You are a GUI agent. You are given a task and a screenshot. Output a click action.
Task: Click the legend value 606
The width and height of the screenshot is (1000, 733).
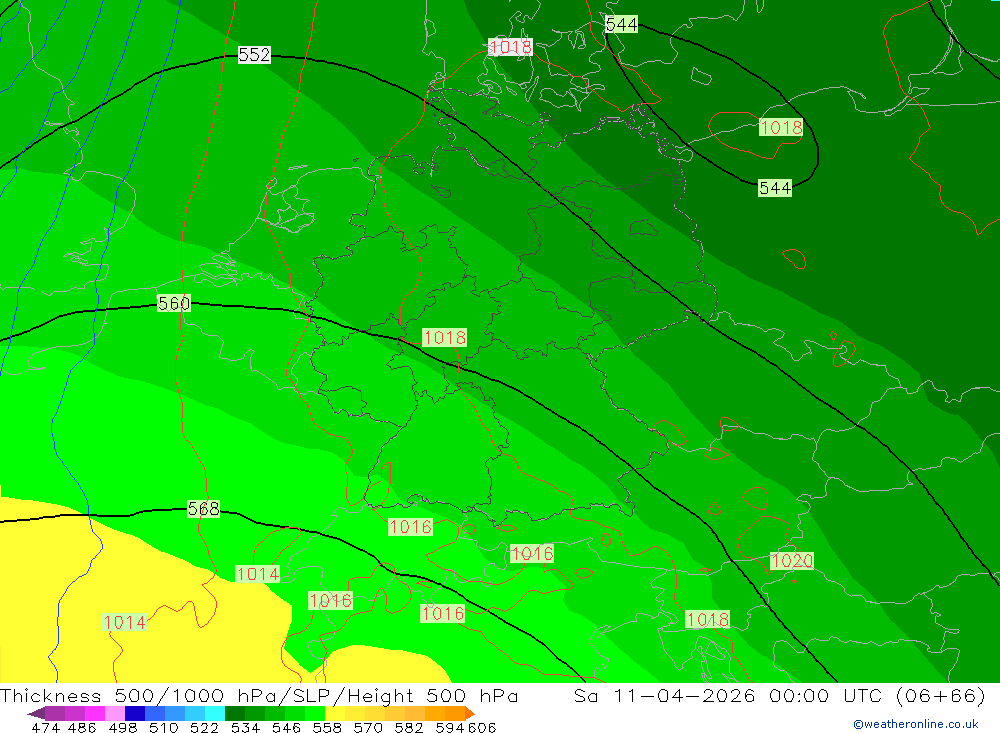pos(482,727)
